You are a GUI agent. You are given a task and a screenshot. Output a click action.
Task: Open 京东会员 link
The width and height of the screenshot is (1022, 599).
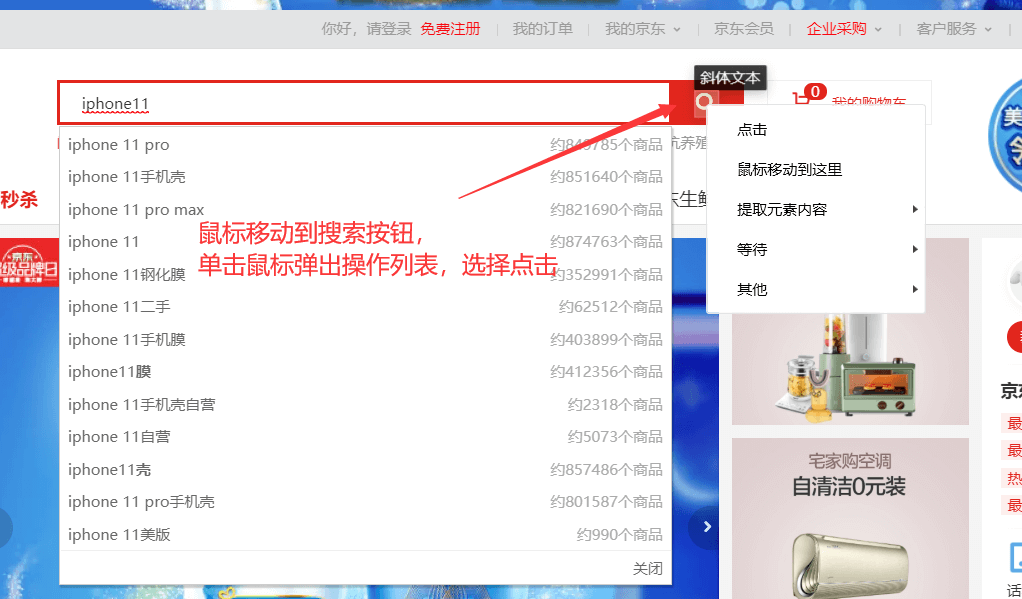(x=744, y=29)
